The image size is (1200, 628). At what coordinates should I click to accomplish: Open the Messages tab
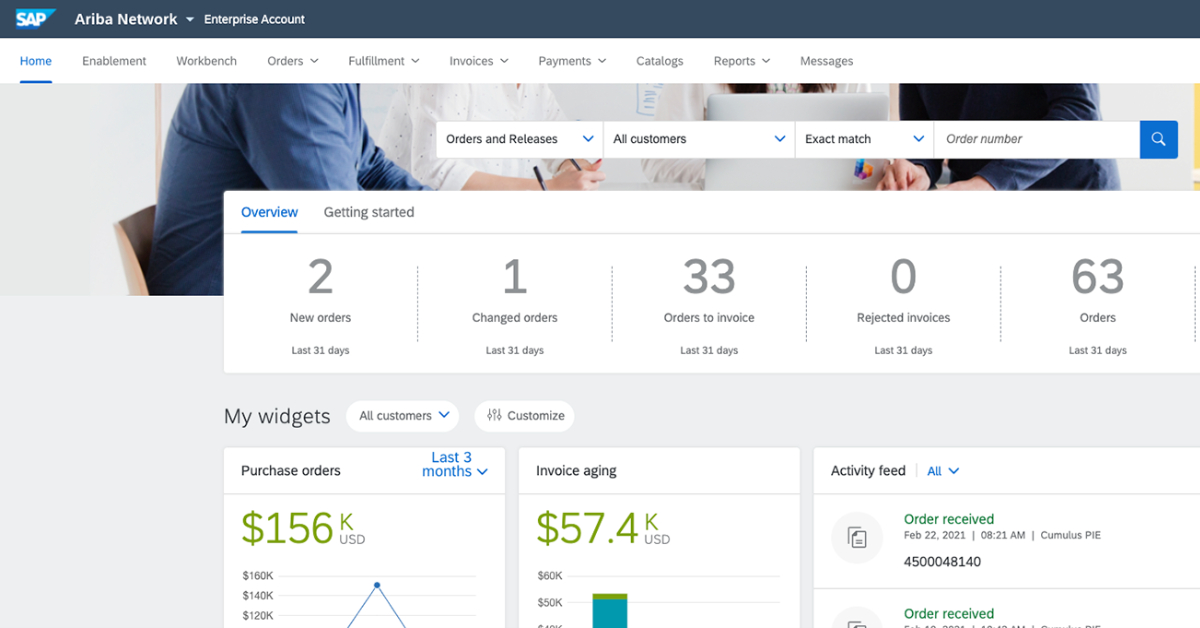click(x=827, y=61)
